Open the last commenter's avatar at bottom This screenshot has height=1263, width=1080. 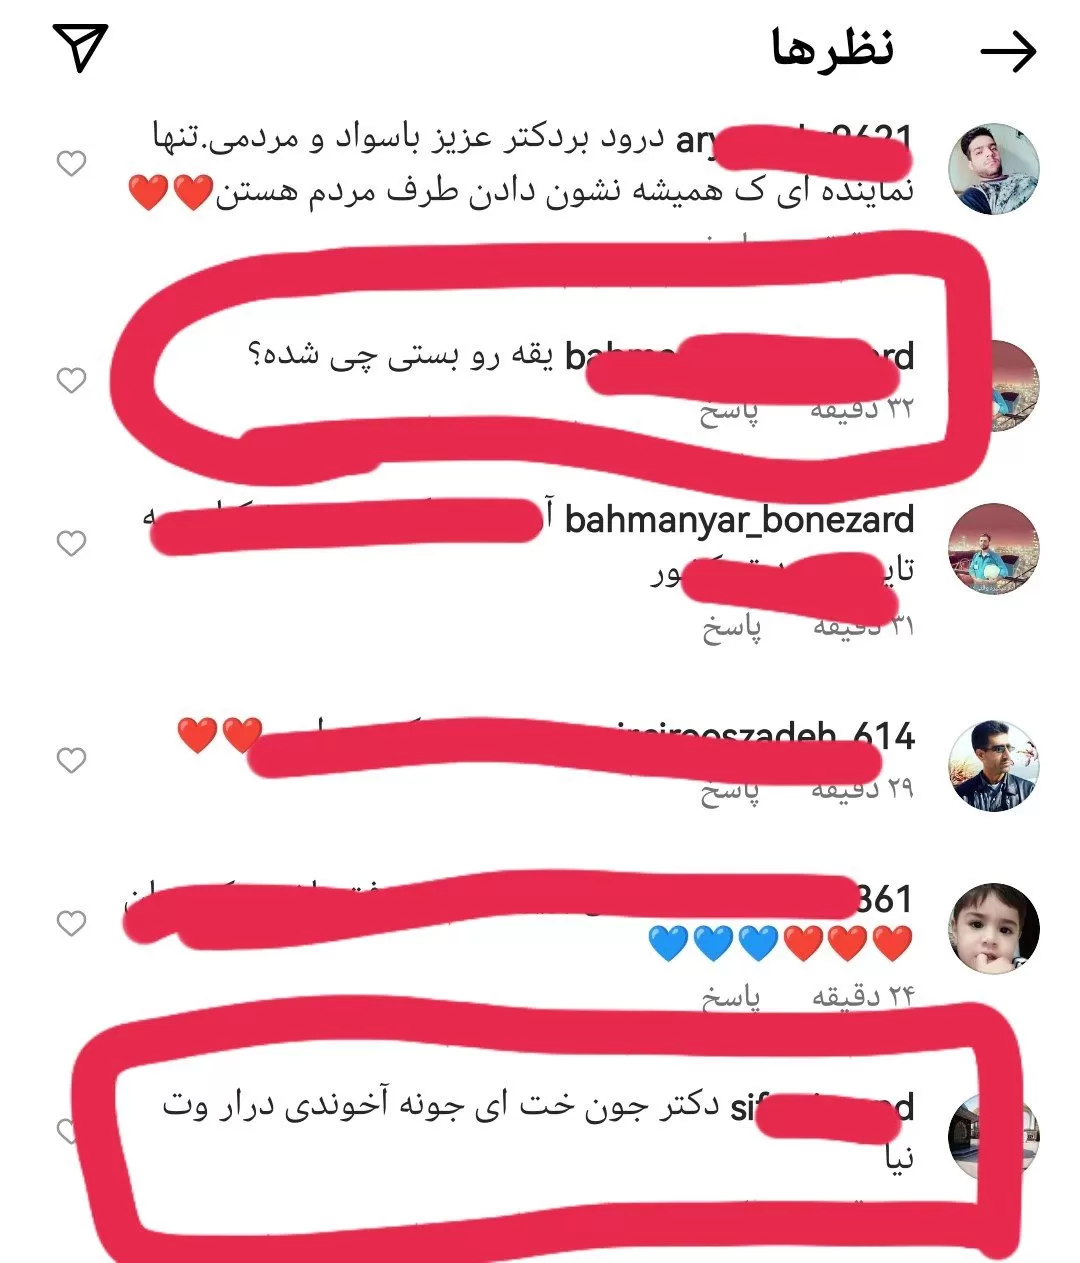tap(993, 1138)
